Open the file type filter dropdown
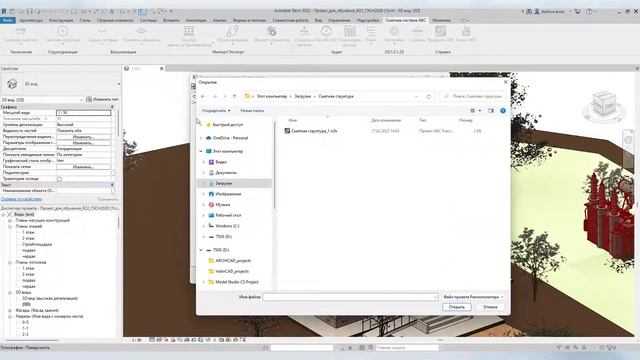 (473, 297)
